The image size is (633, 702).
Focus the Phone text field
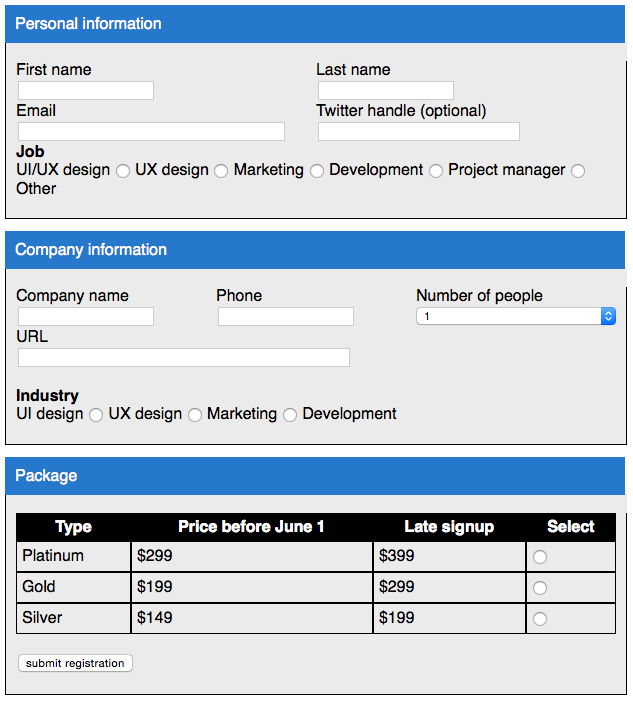(x=285, y=317)
